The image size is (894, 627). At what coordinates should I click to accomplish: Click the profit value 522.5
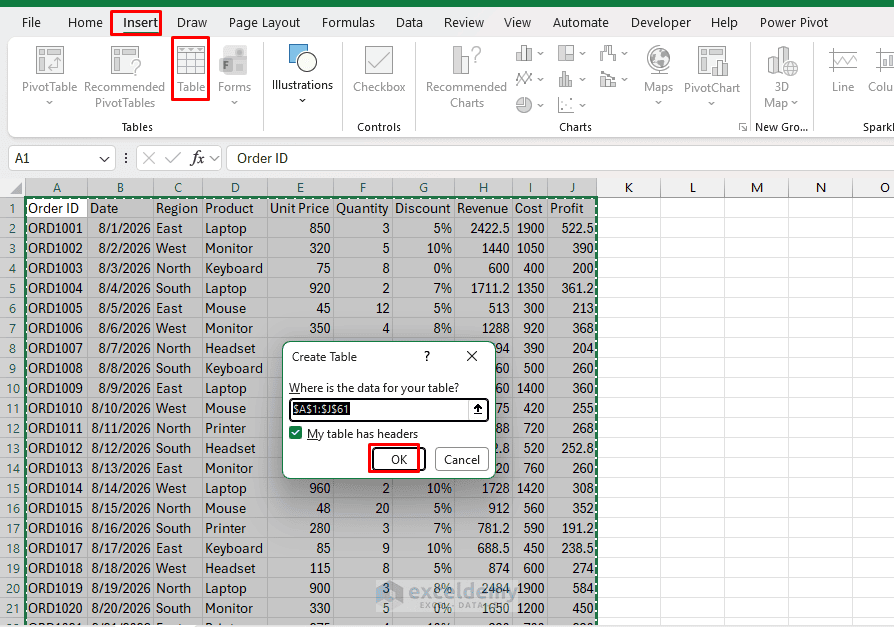coord(572,229)
